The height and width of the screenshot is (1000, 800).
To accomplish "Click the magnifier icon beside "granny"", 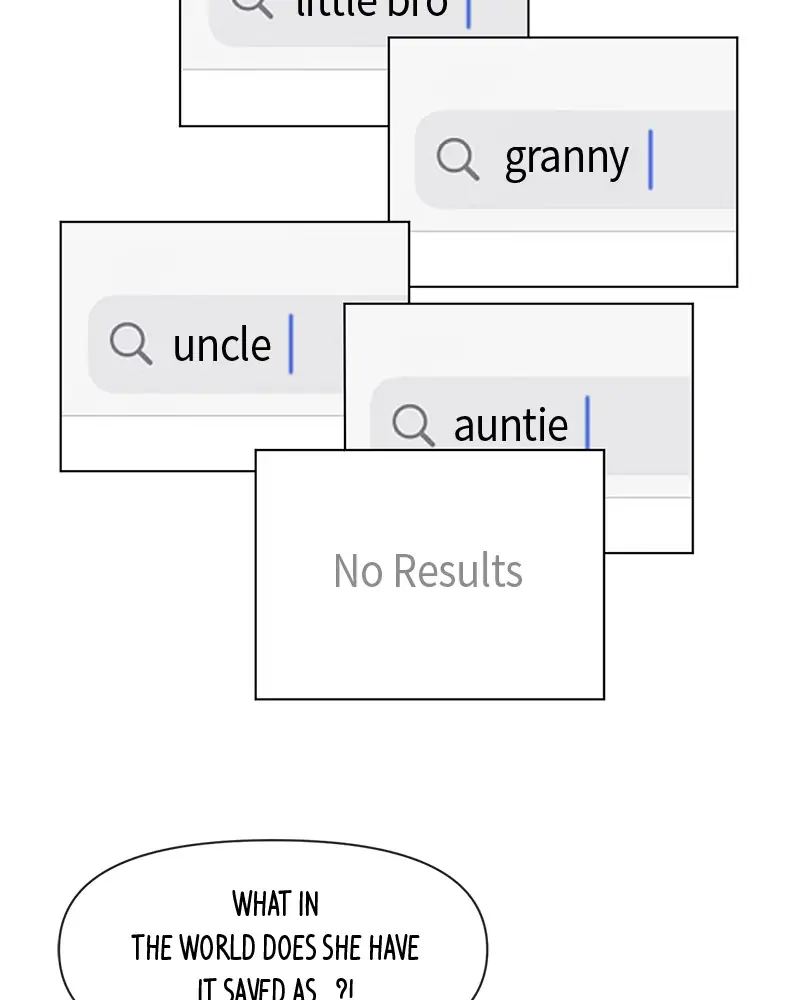I will tap(458, 159).
